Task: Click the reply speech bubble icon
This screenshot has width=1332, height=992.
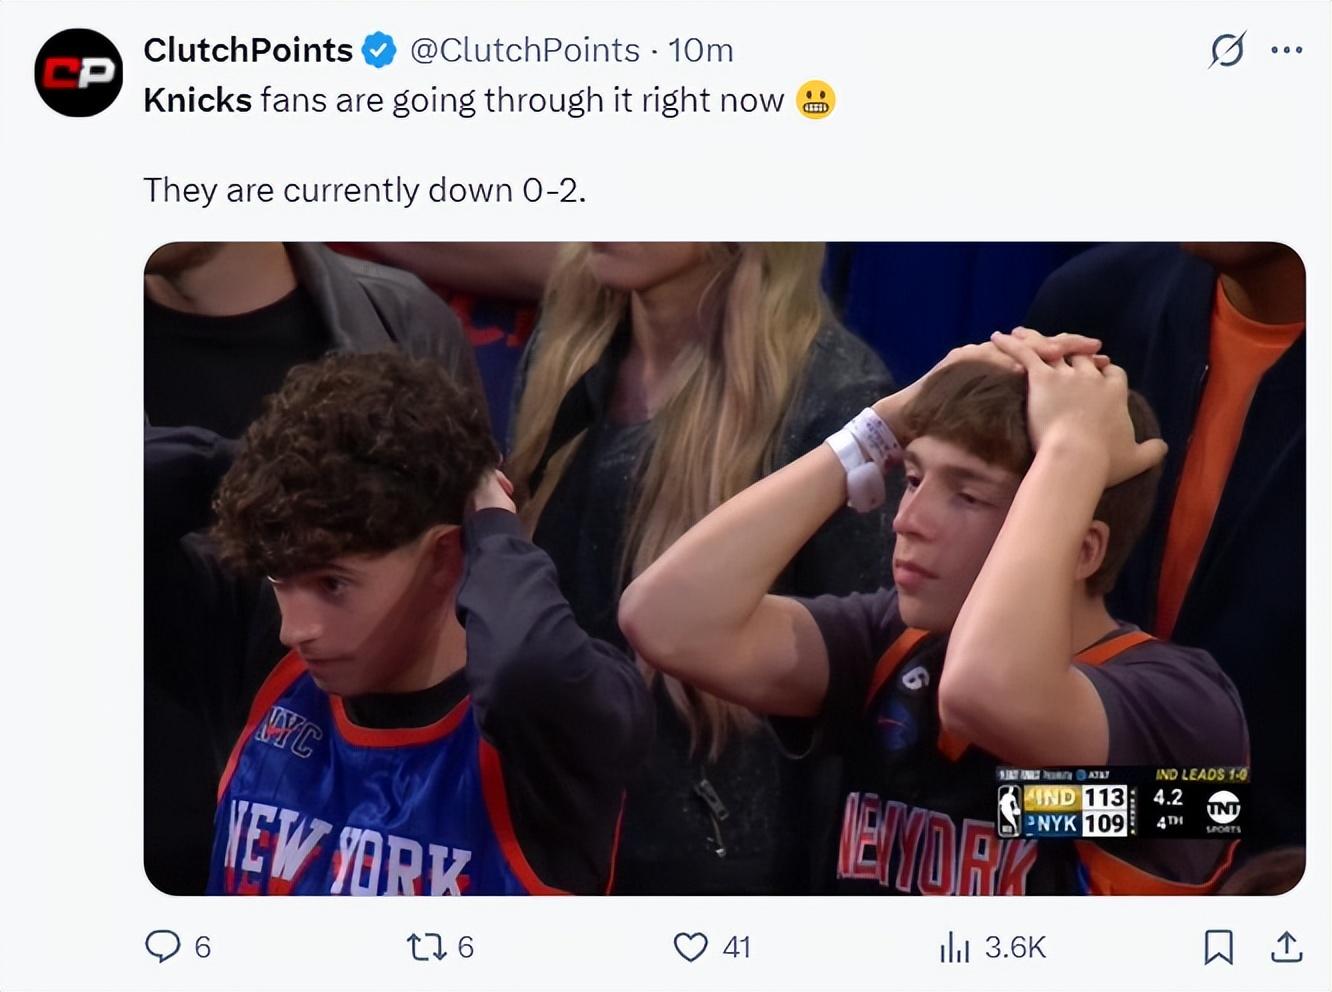Action: [x=162, y=946]
